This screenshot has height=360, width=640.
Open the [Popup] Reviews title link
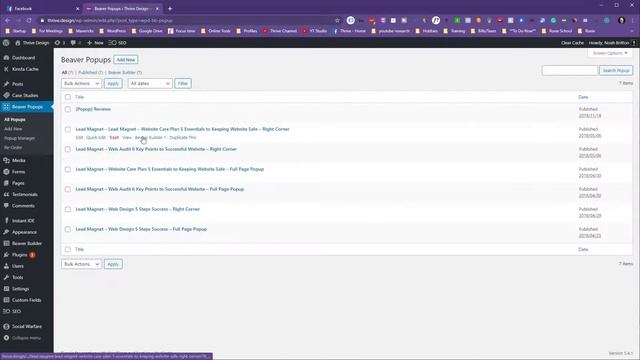click(x=93, y=109)
